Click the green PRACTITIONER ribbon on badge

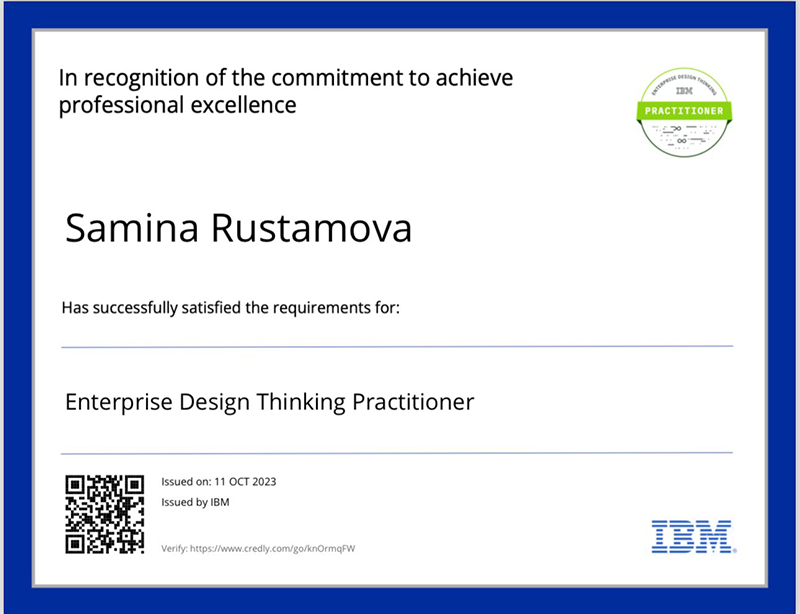(x=684, y=111)
